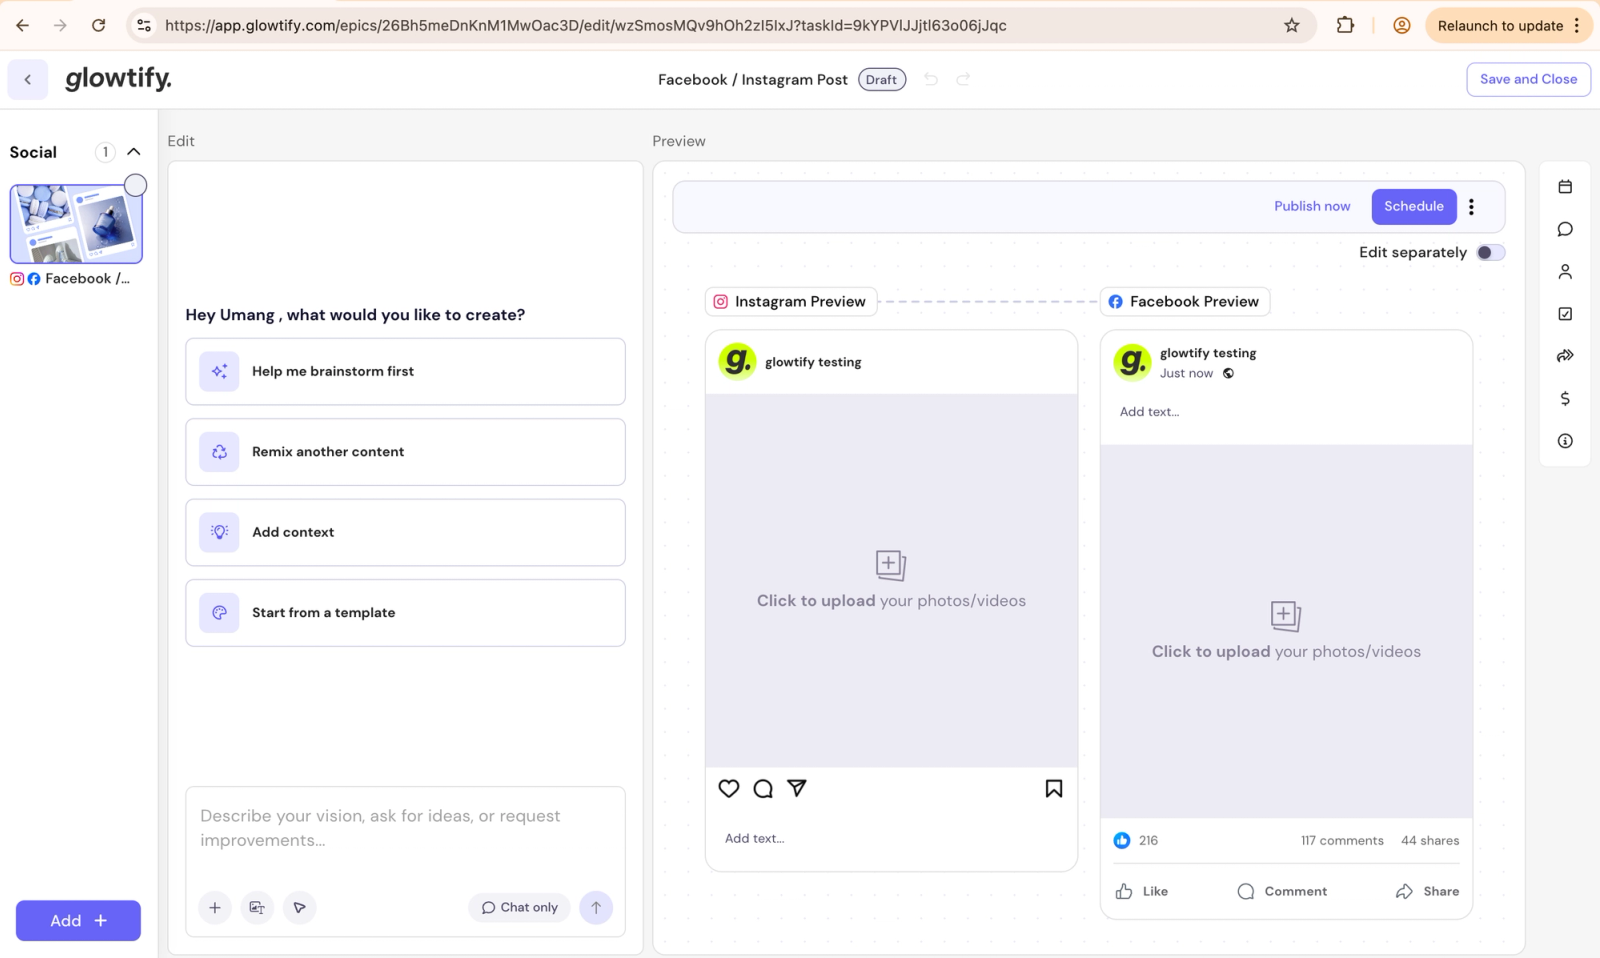Choose Help me brainstorm first
Screen dimensions: 1600x958
pyautogui.click(x=405, y=372)
